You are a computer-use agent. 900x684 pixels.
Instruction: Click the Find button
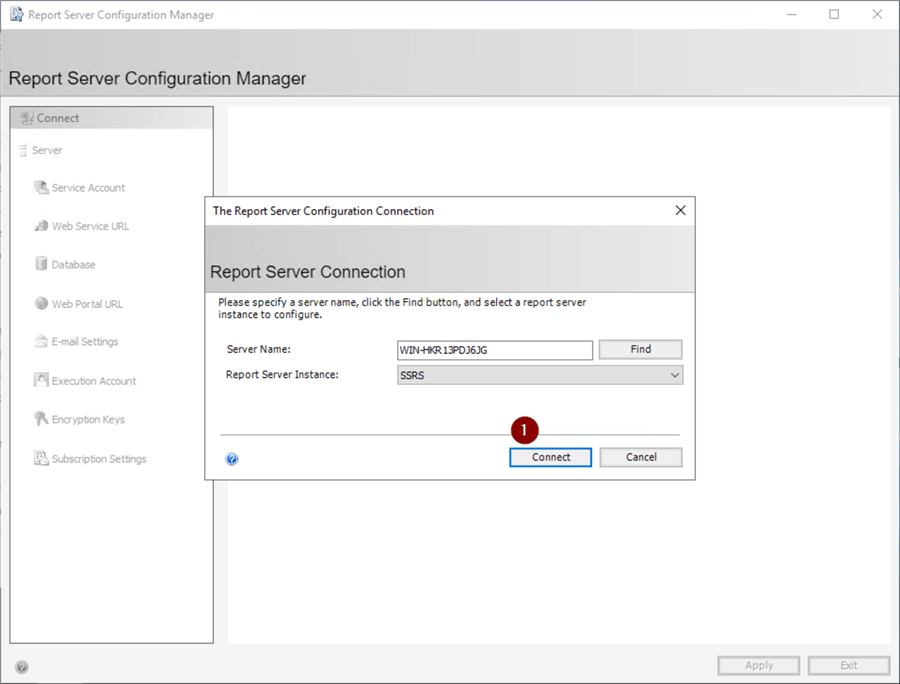tap(640, 350)
